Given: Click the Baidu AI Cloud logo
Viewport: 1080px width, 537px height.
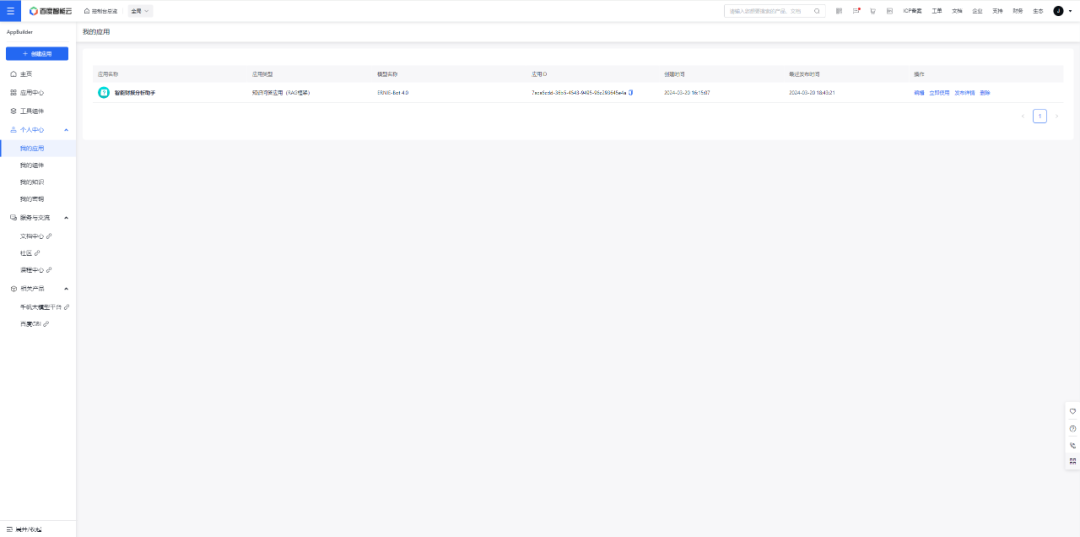Looking at the screenshot, I should 51,11.
